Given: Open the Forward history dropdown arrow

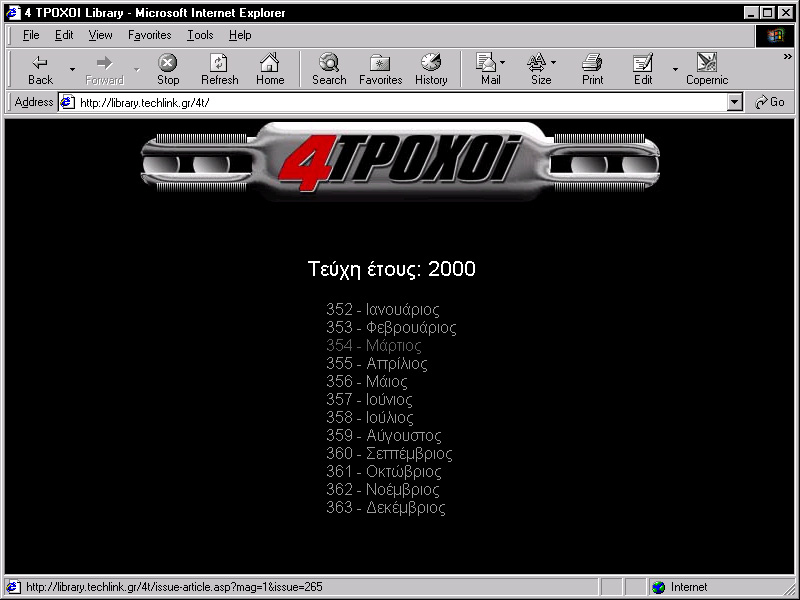Looking at the screenshot, I should pyautogui.click(x=136, y=69).
